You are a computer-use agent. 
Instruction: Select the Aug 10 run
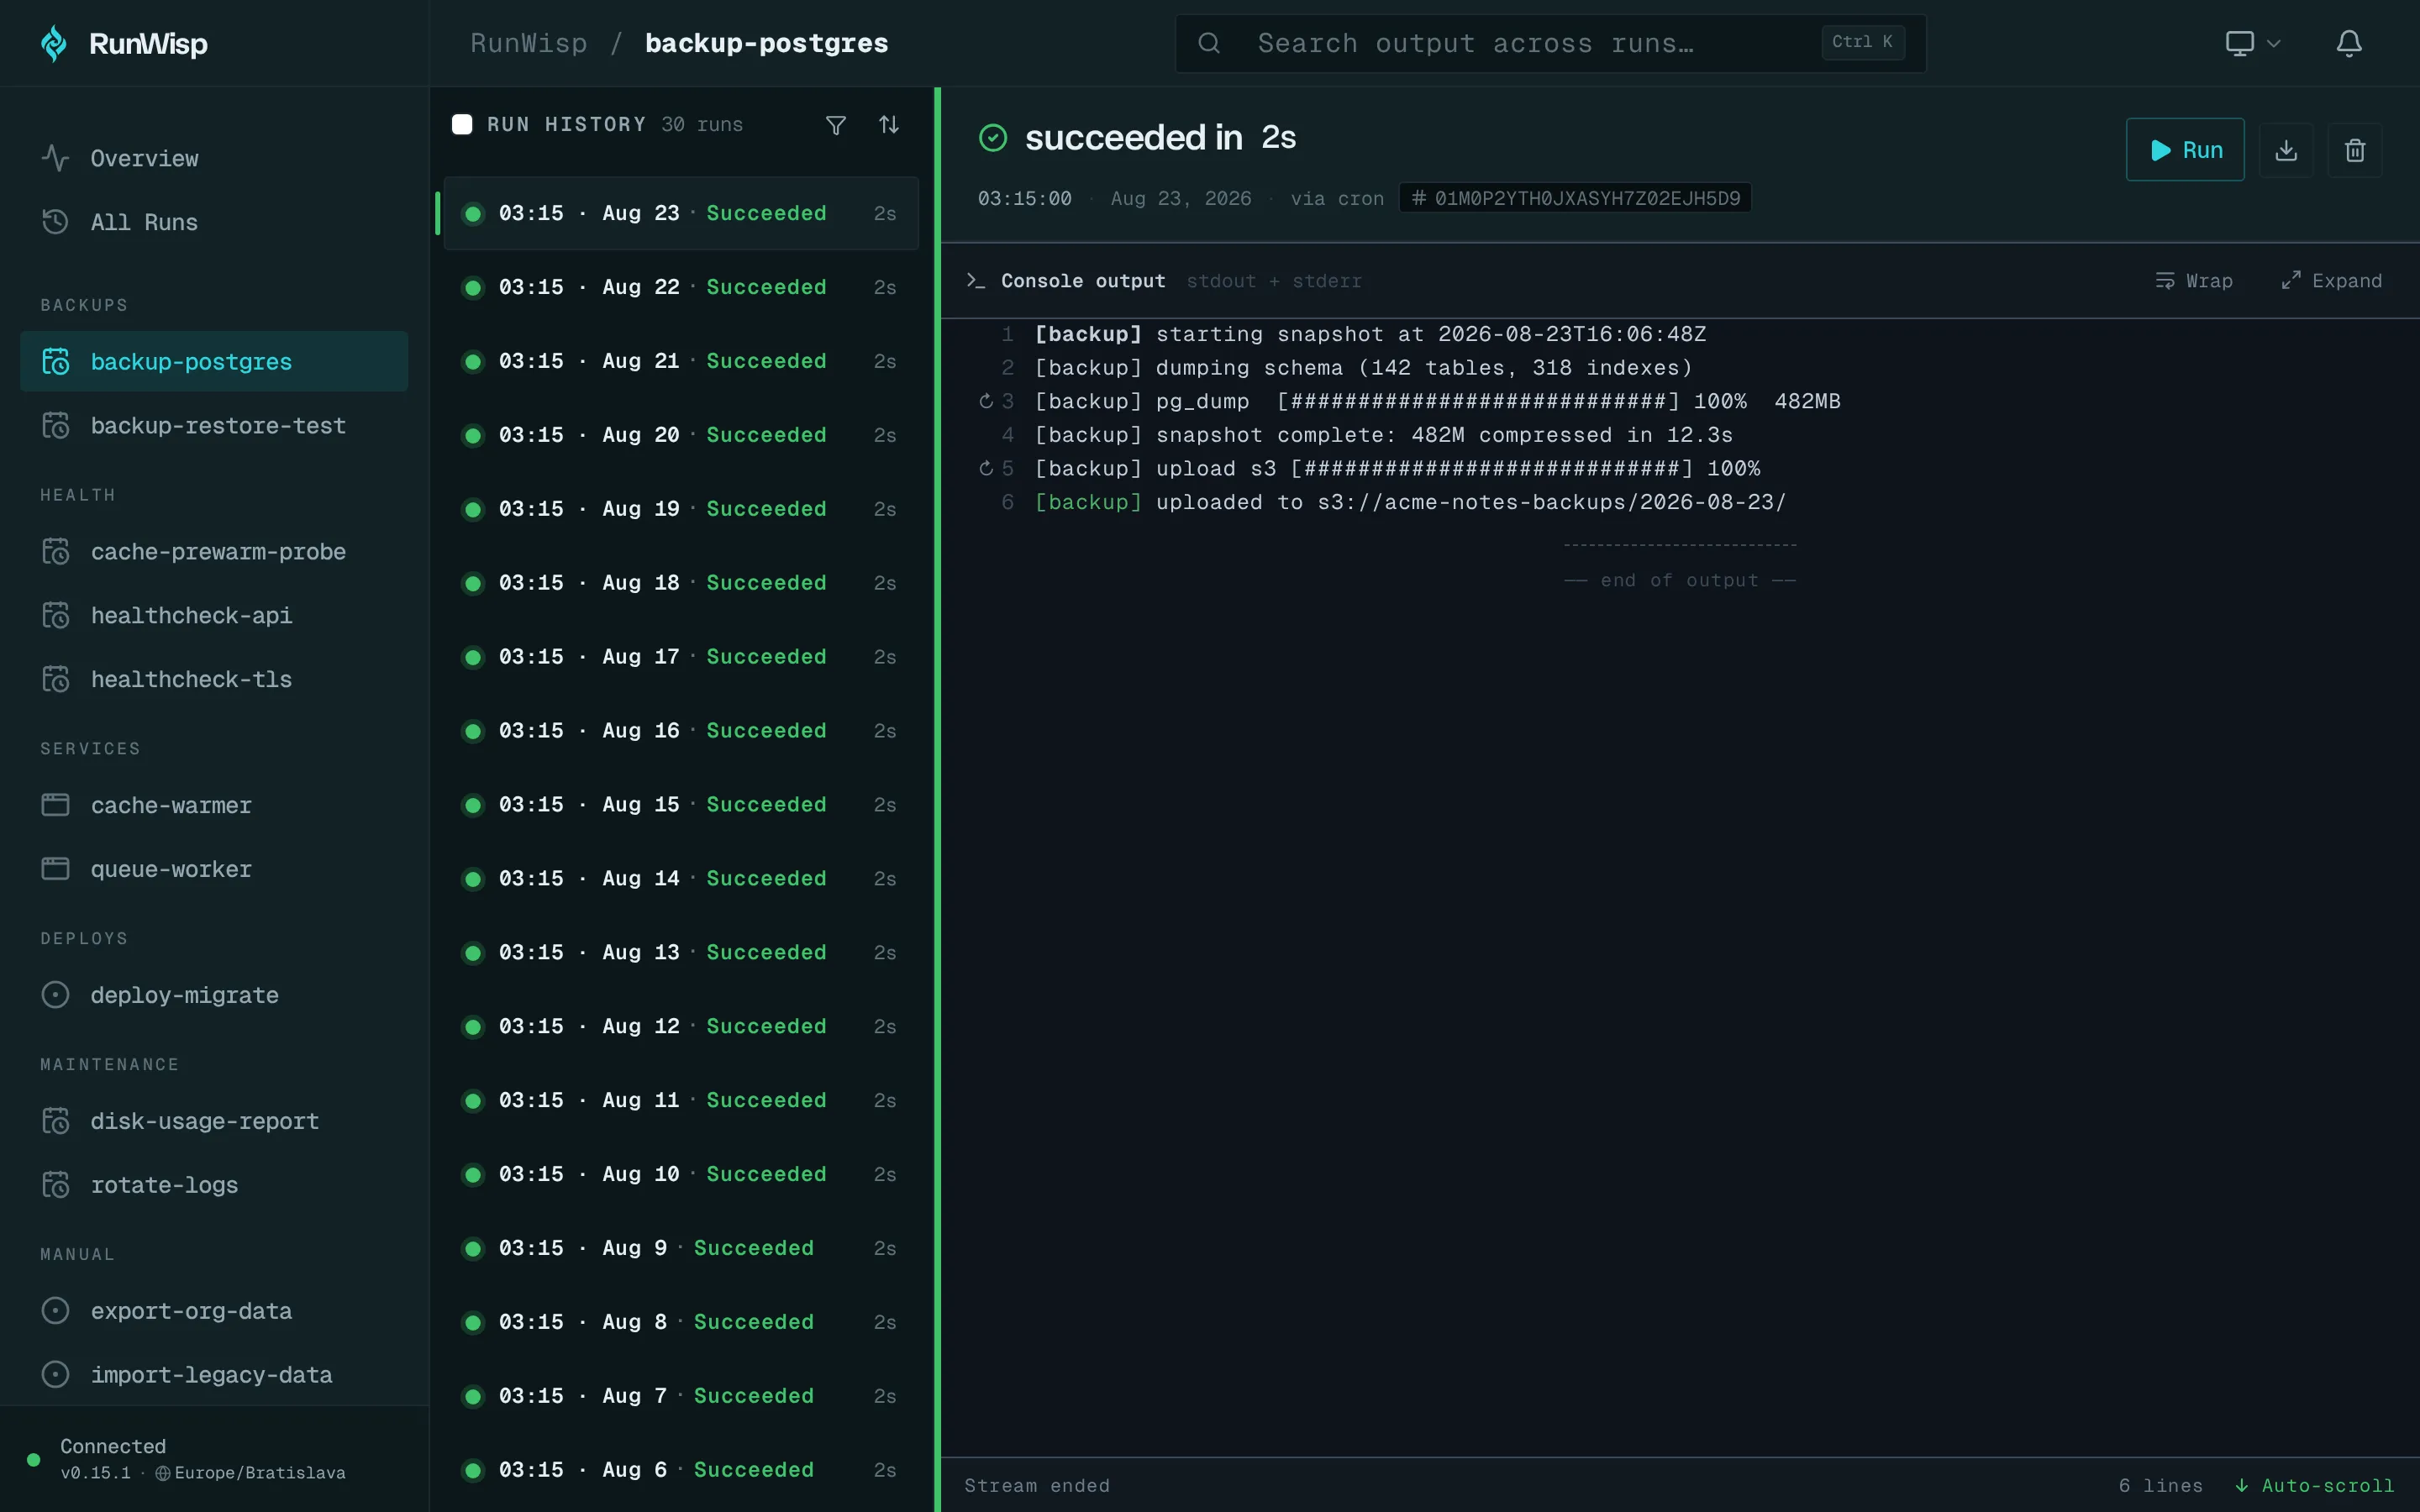[681, 1174]
